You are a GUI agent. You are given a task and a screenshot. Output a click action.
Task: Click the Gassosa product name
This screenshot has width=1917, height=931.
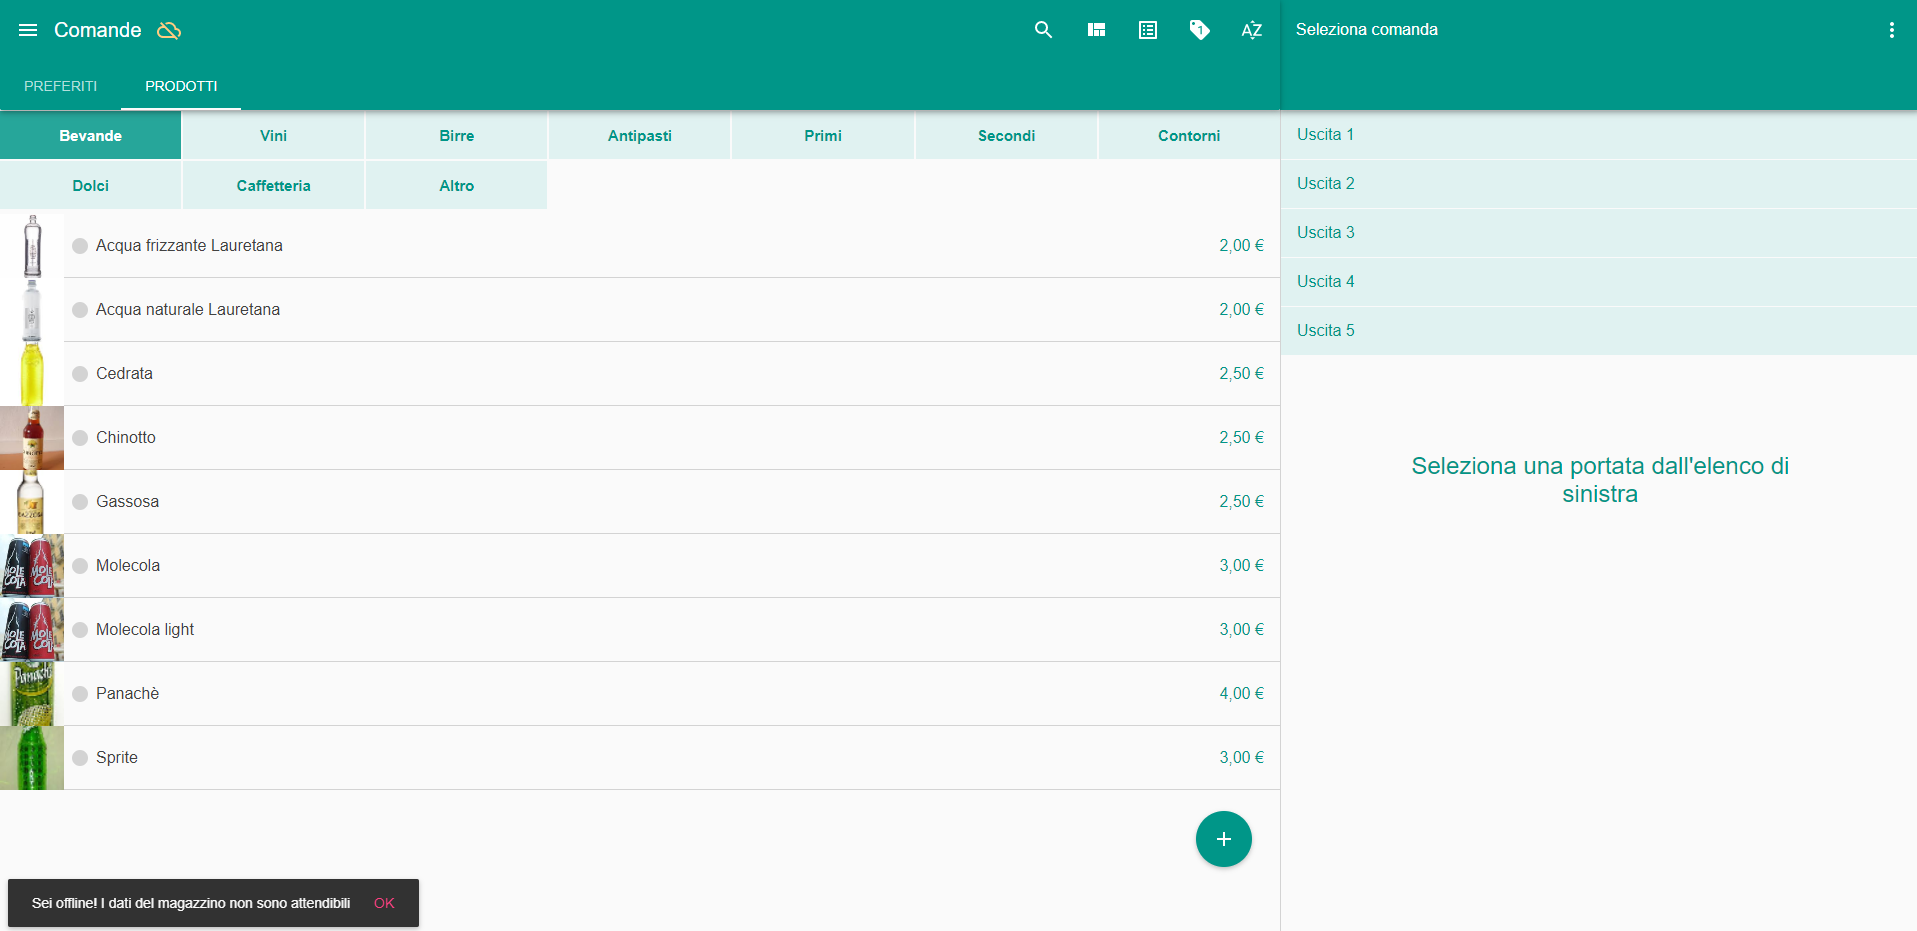127,502
